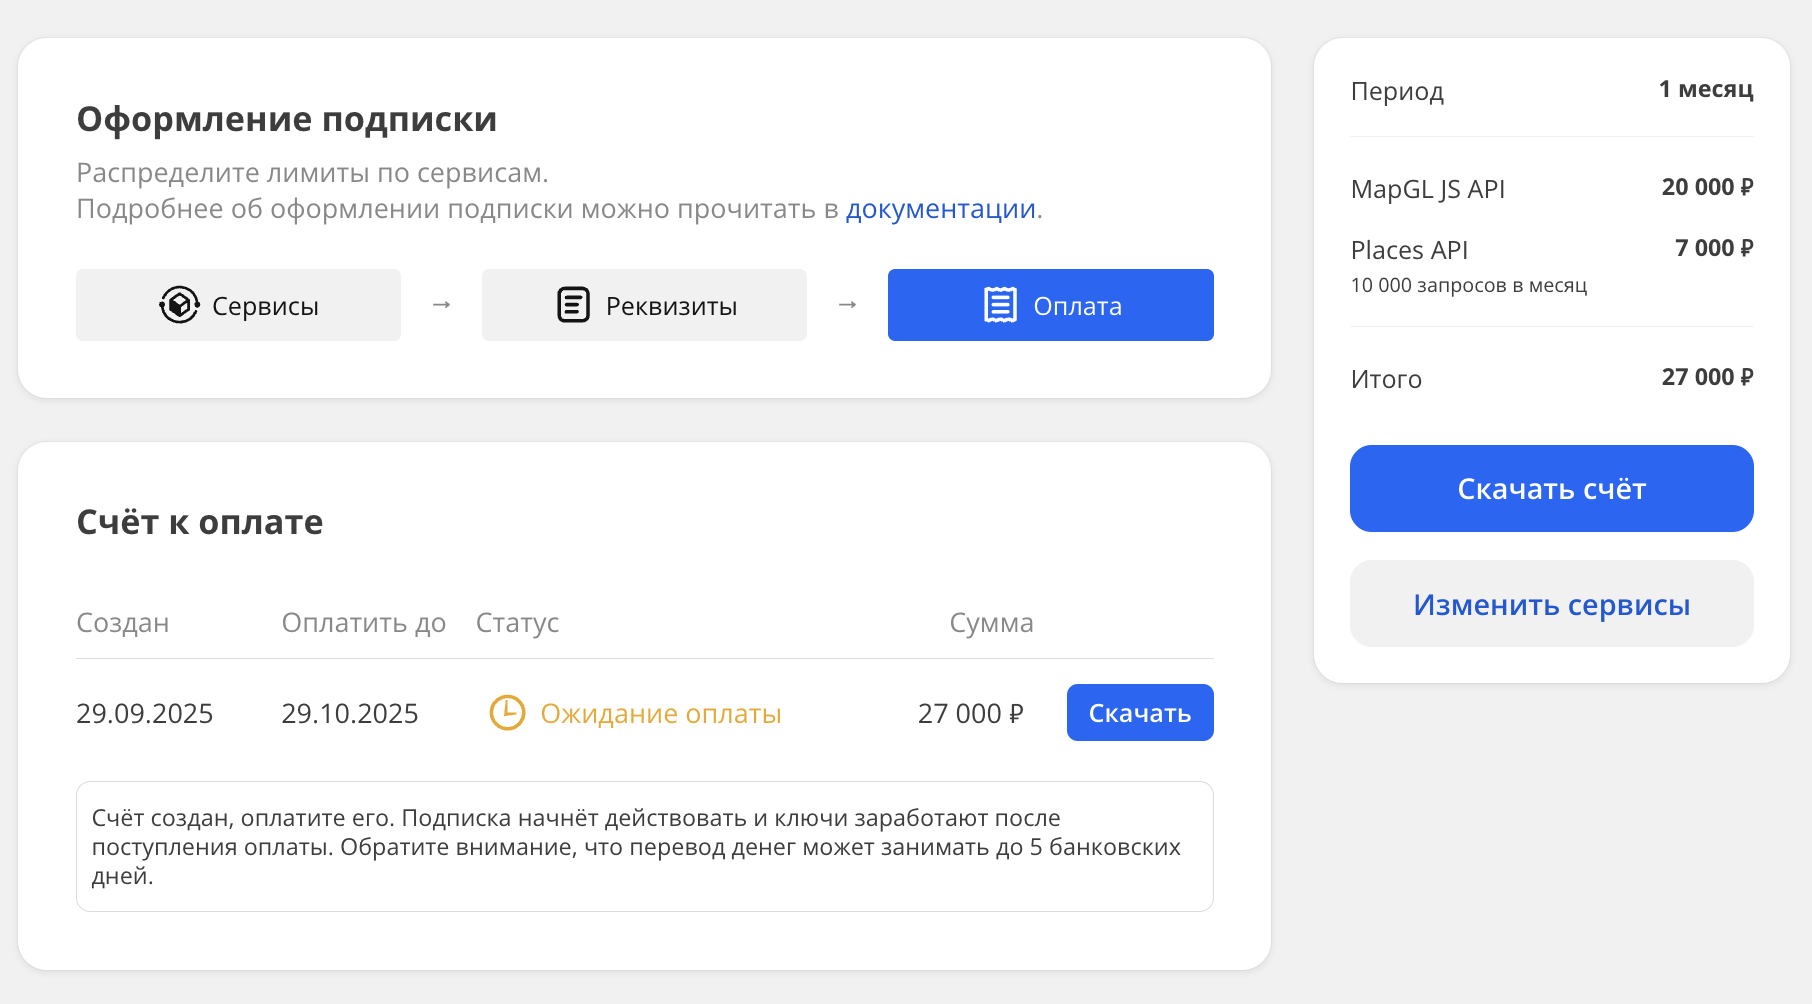Select the Оплата step label
This screenshot has width=1812, height=1004.
click(x=1077, y=306)
